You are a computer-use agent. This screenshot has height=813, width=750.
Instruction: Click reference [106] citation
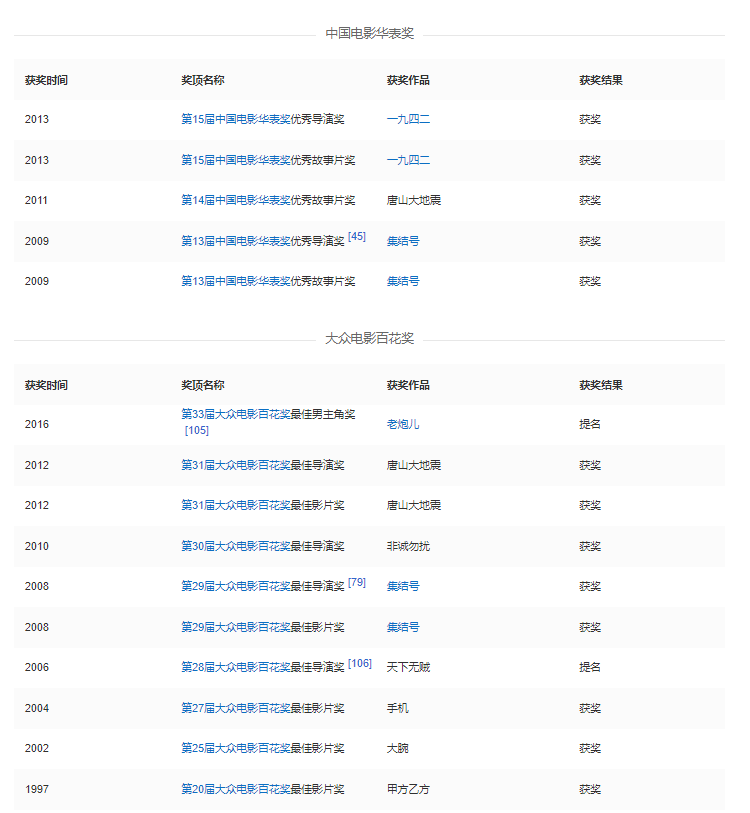pyautogui.click(x=360, y=663)
